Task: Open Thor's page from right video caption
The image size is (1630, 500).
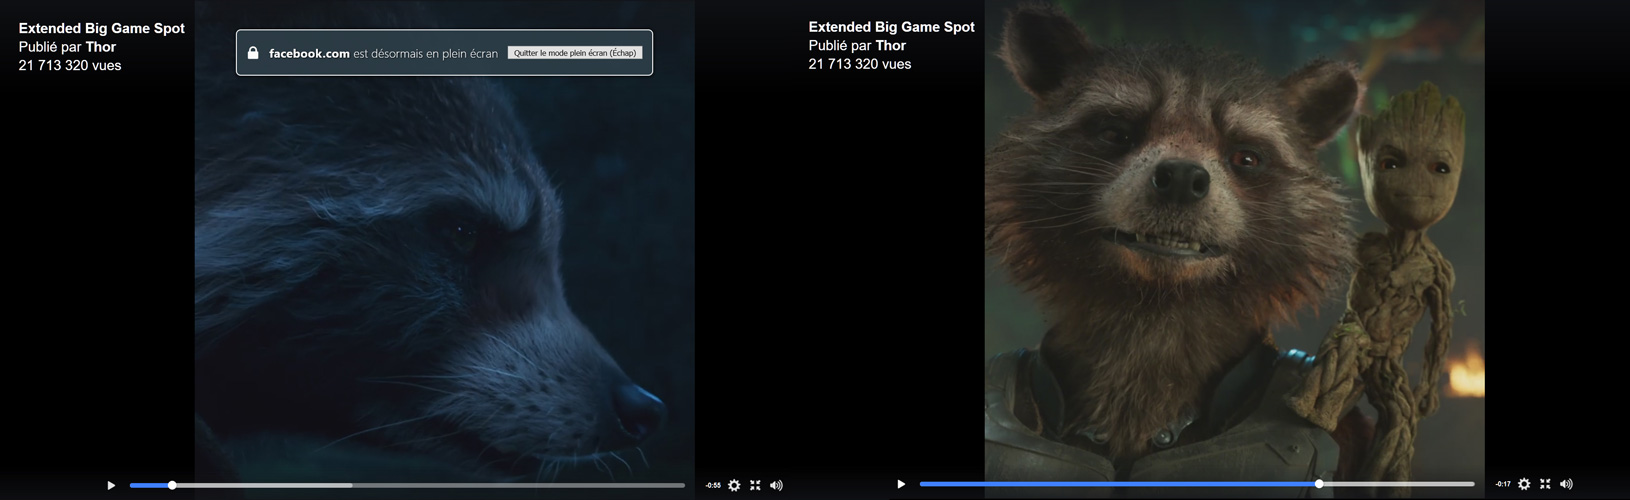Action: point(890,45)
